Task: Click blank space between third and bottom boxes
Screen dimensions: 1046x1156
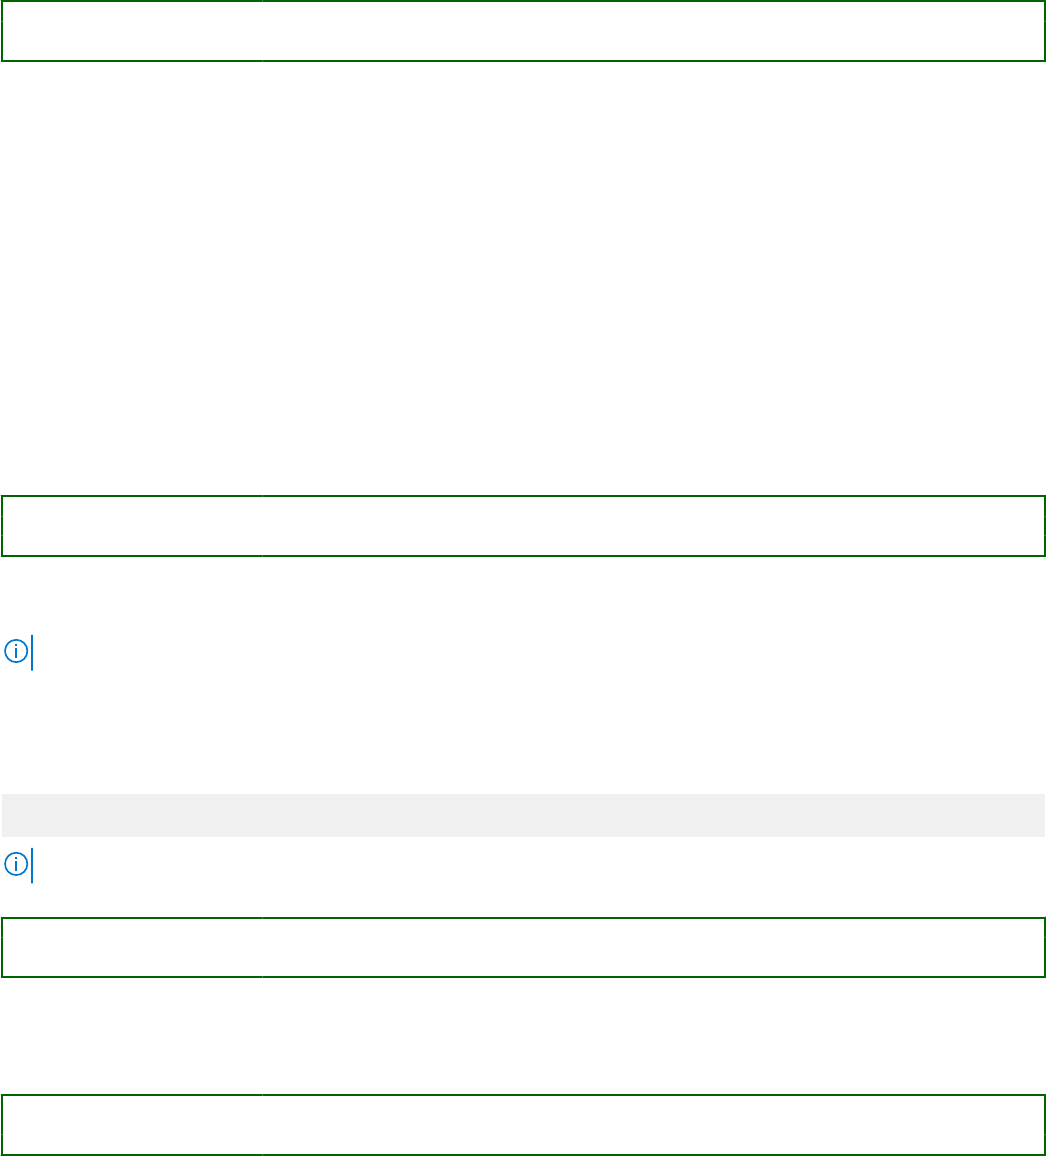Action: (523, 1035)
